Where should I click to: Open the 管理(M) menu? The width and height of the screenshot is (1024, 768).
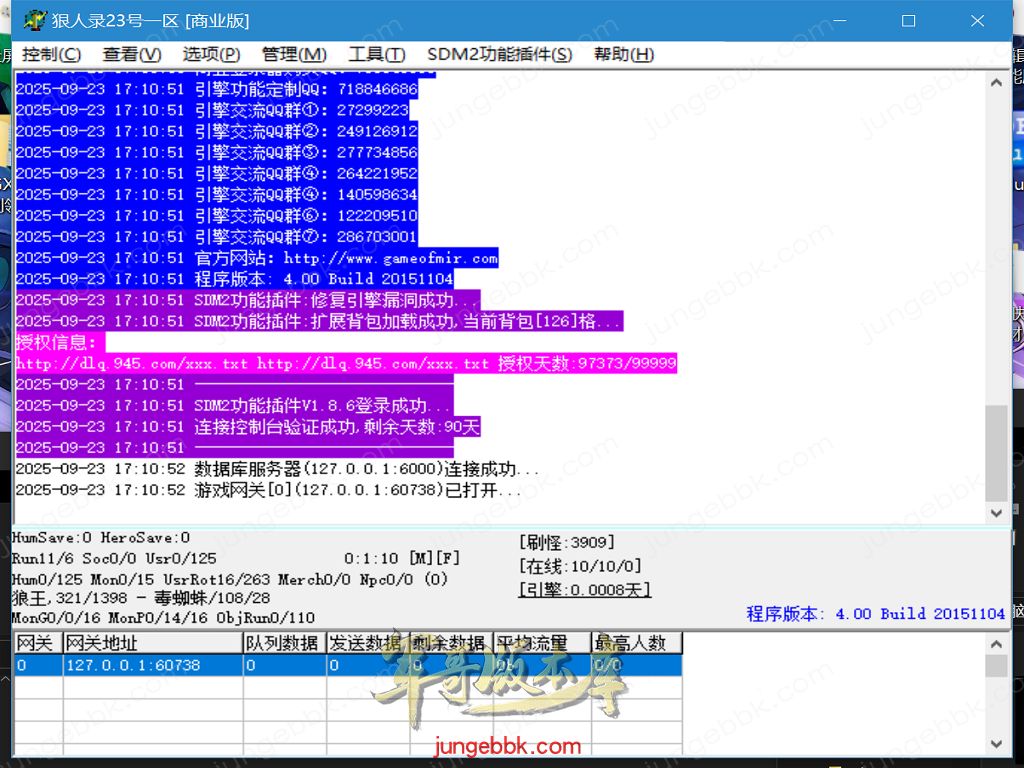pyautogui.click(x=294, y=54)
